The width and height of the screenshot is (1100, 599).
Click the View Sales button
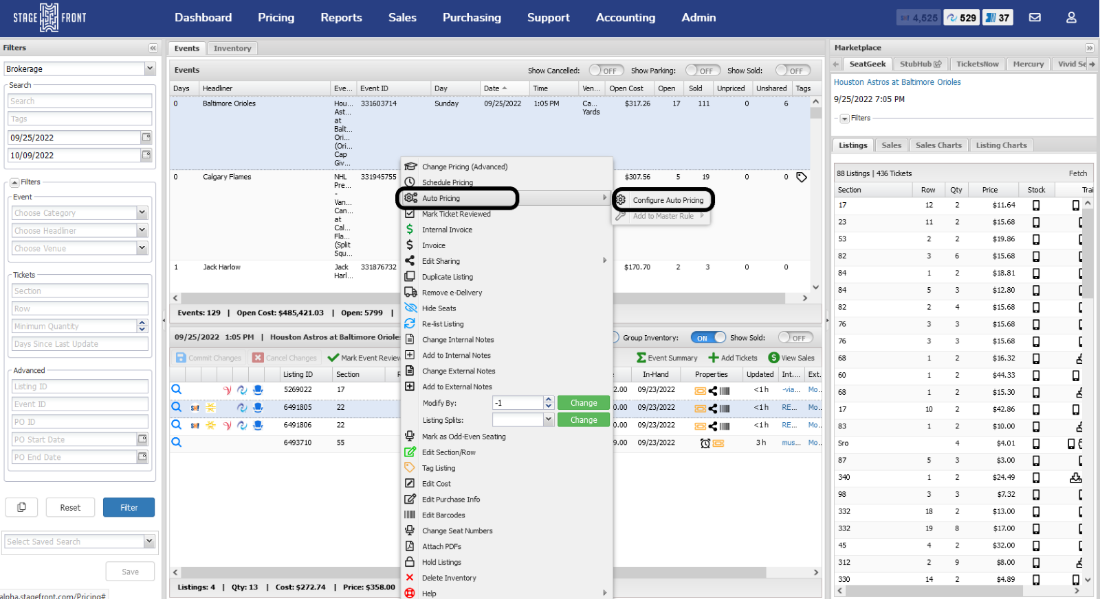(791, 358)
